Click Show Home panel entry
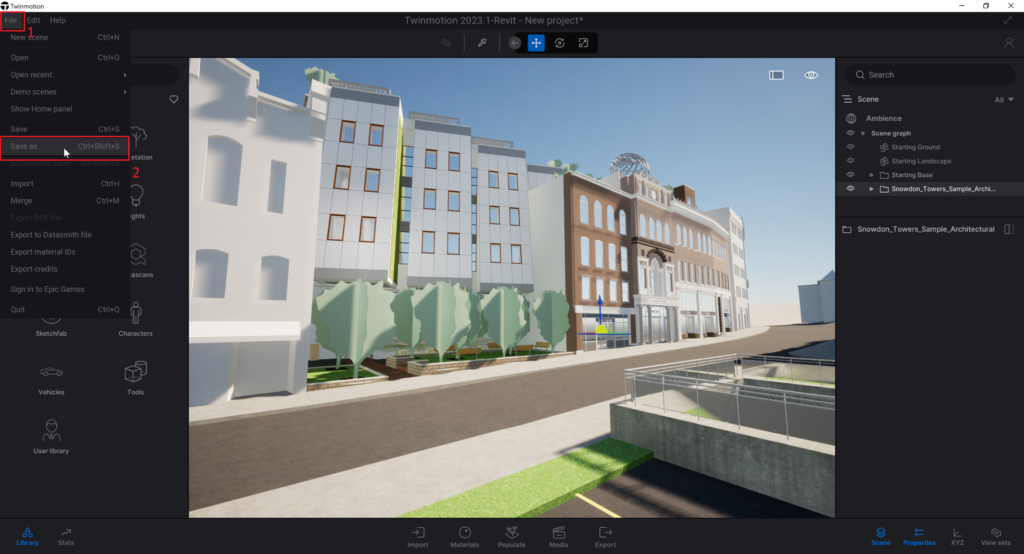Image resolution: width=1024 pixels, height=554 pixels. coord(65,108)
